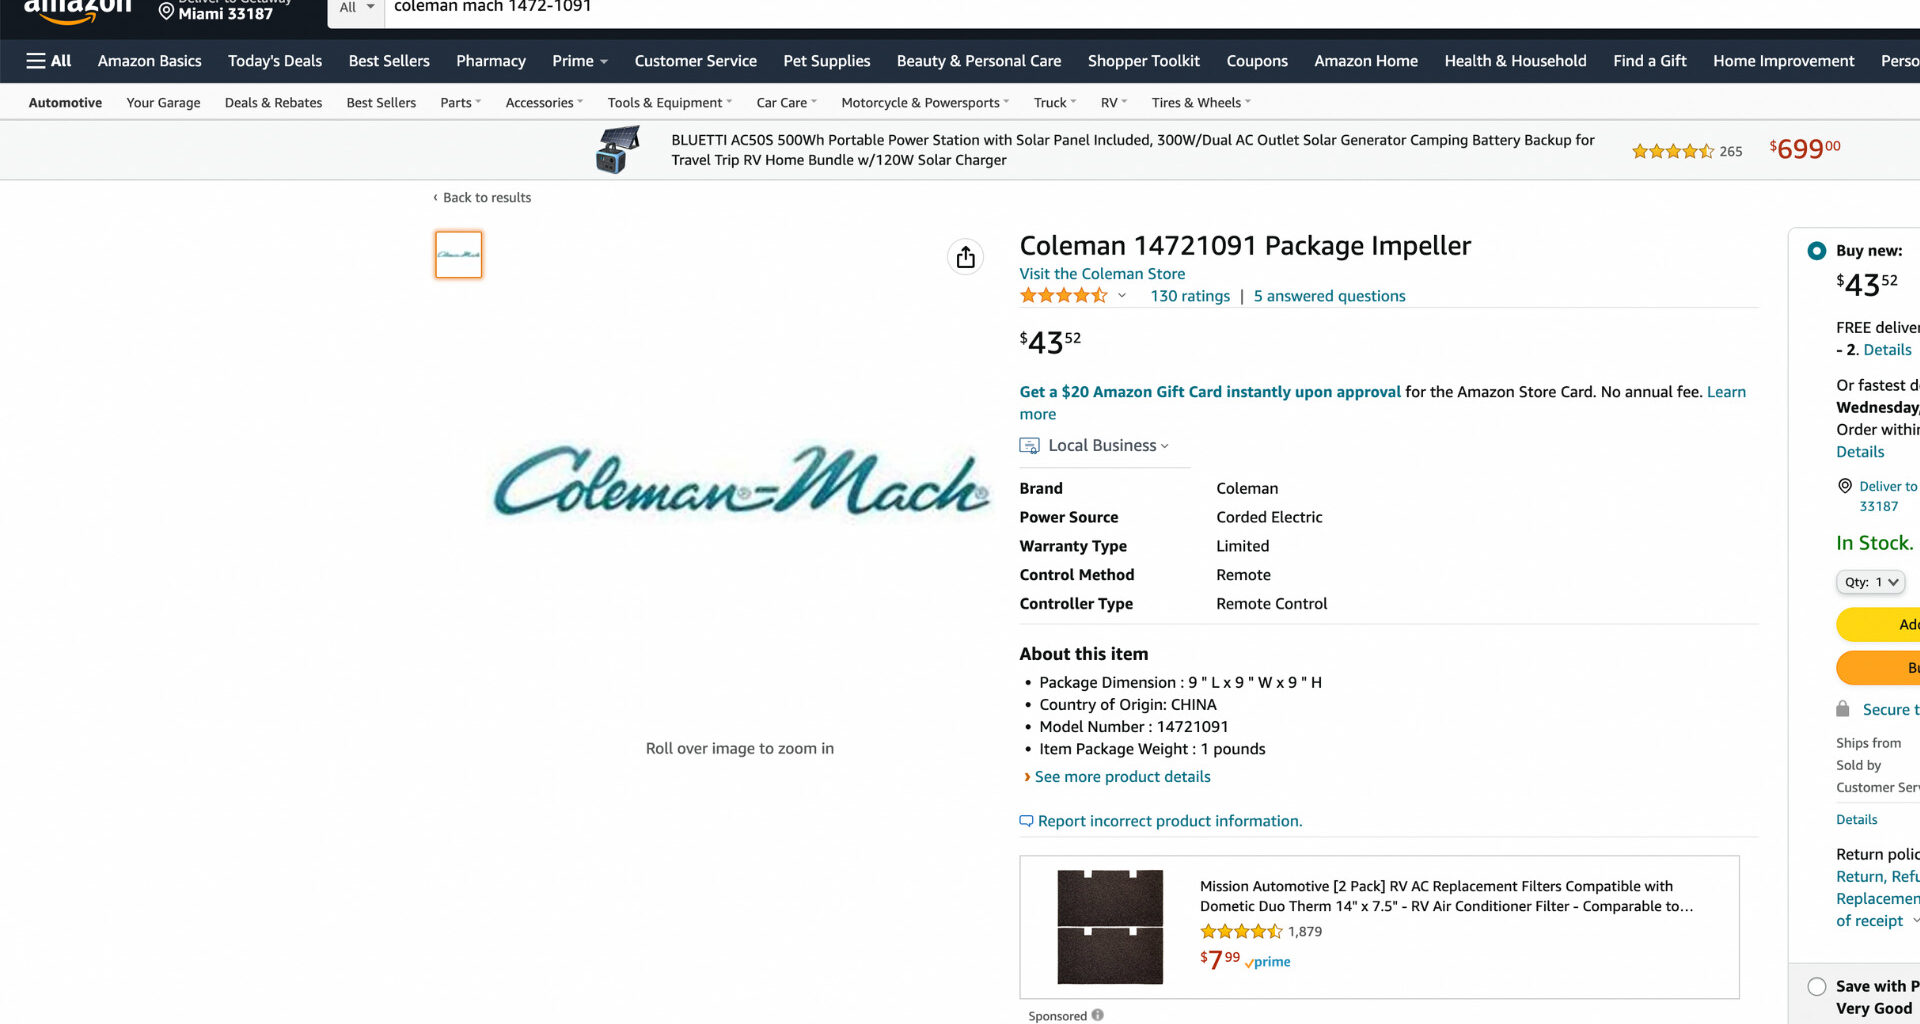The image size is (1920, 1024).
Task: Click the See more product details link
Action: click(1121, 776)
